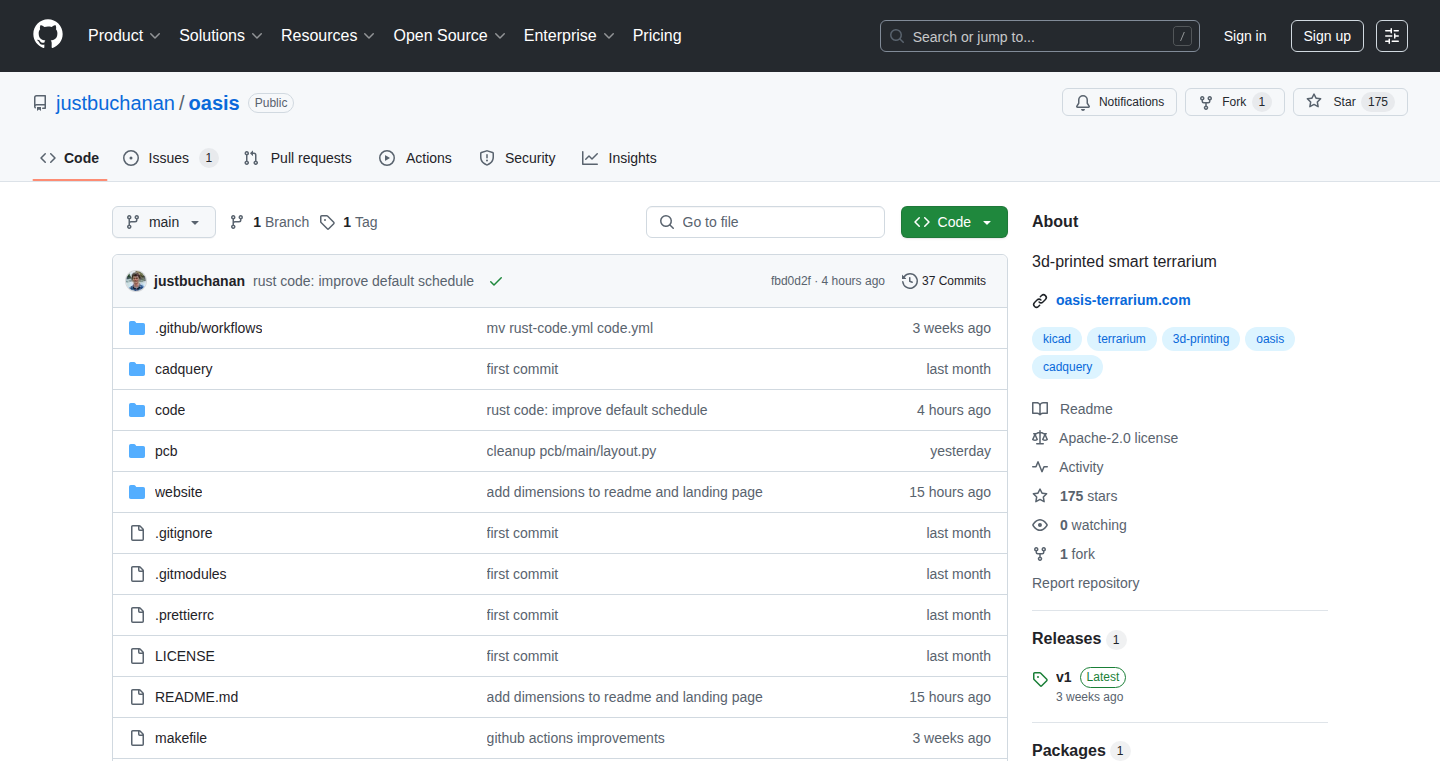Open the main branch dropdown
The width and height of the screenshot is (1440, 761).
click(164, 222)
